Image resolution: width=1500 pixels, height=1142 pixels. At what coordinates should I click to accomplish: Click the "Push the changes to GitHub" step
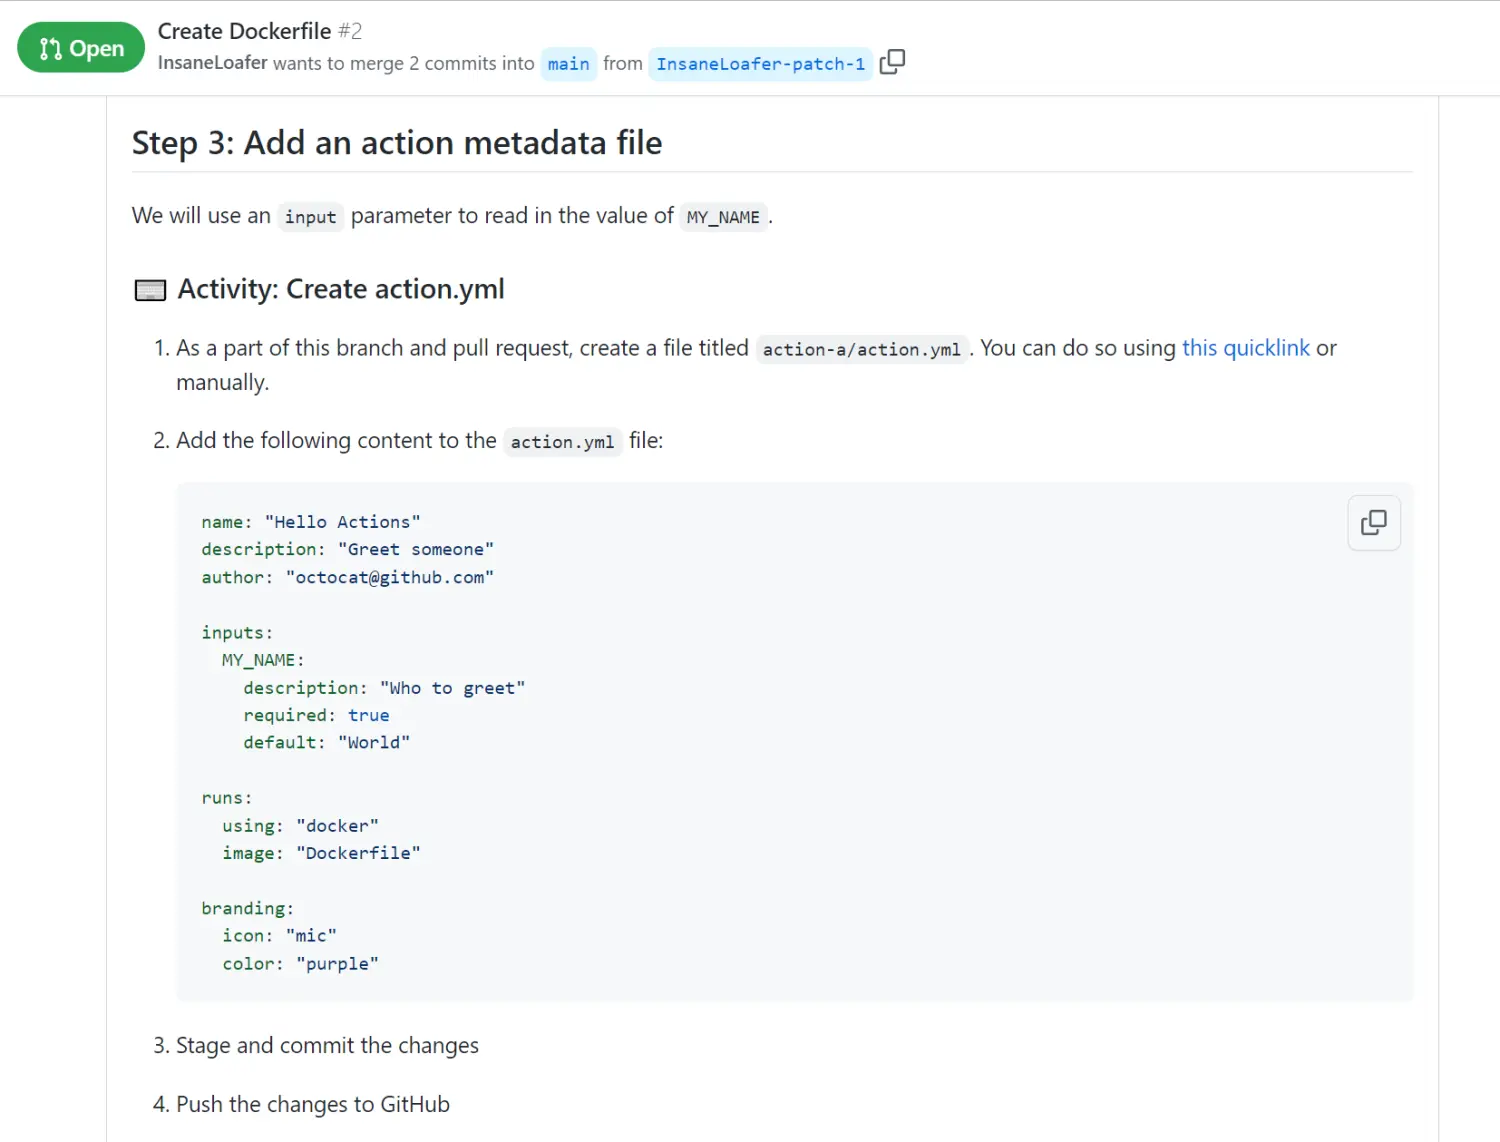click(312, 1104)
